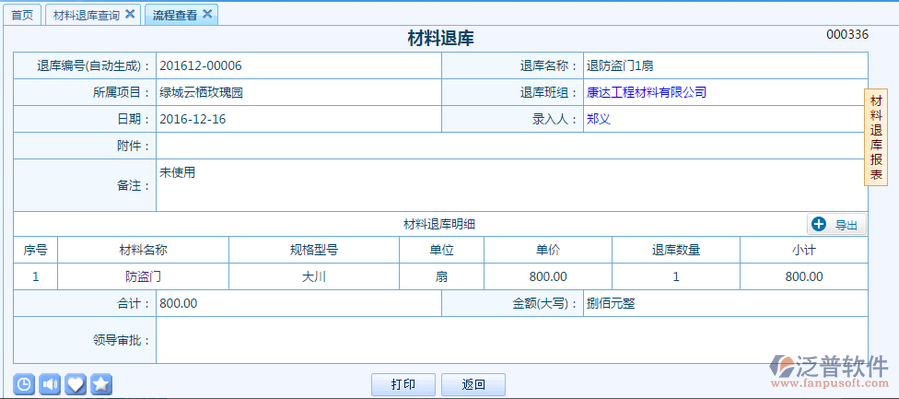Close the 流程查看 tab
The width and height of the screenshot is (899, 399).
[208, 14]
